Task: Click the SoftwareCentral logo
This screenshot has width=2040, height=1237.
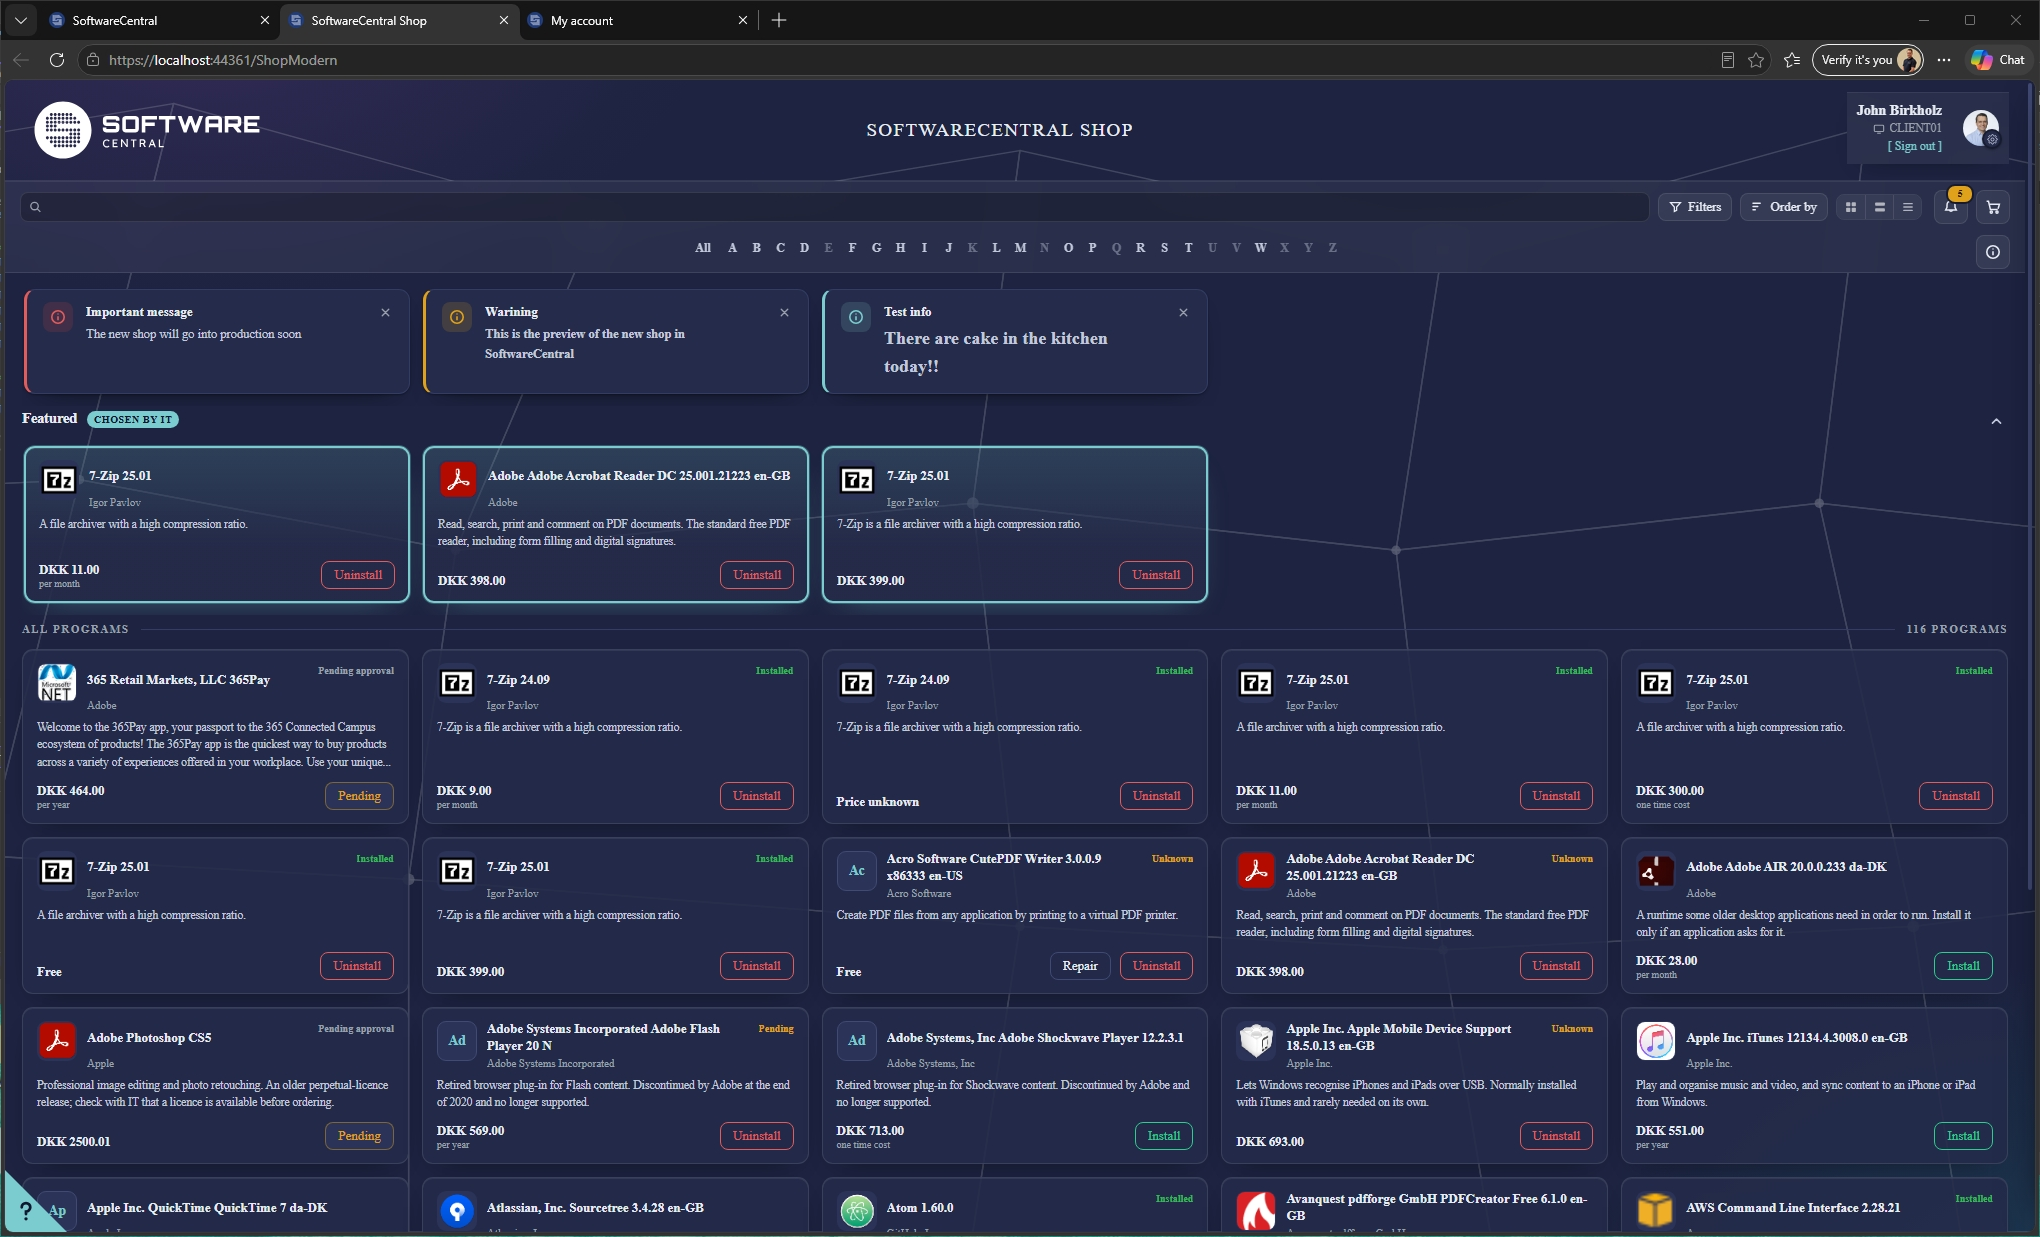Action: coord(148,130)
